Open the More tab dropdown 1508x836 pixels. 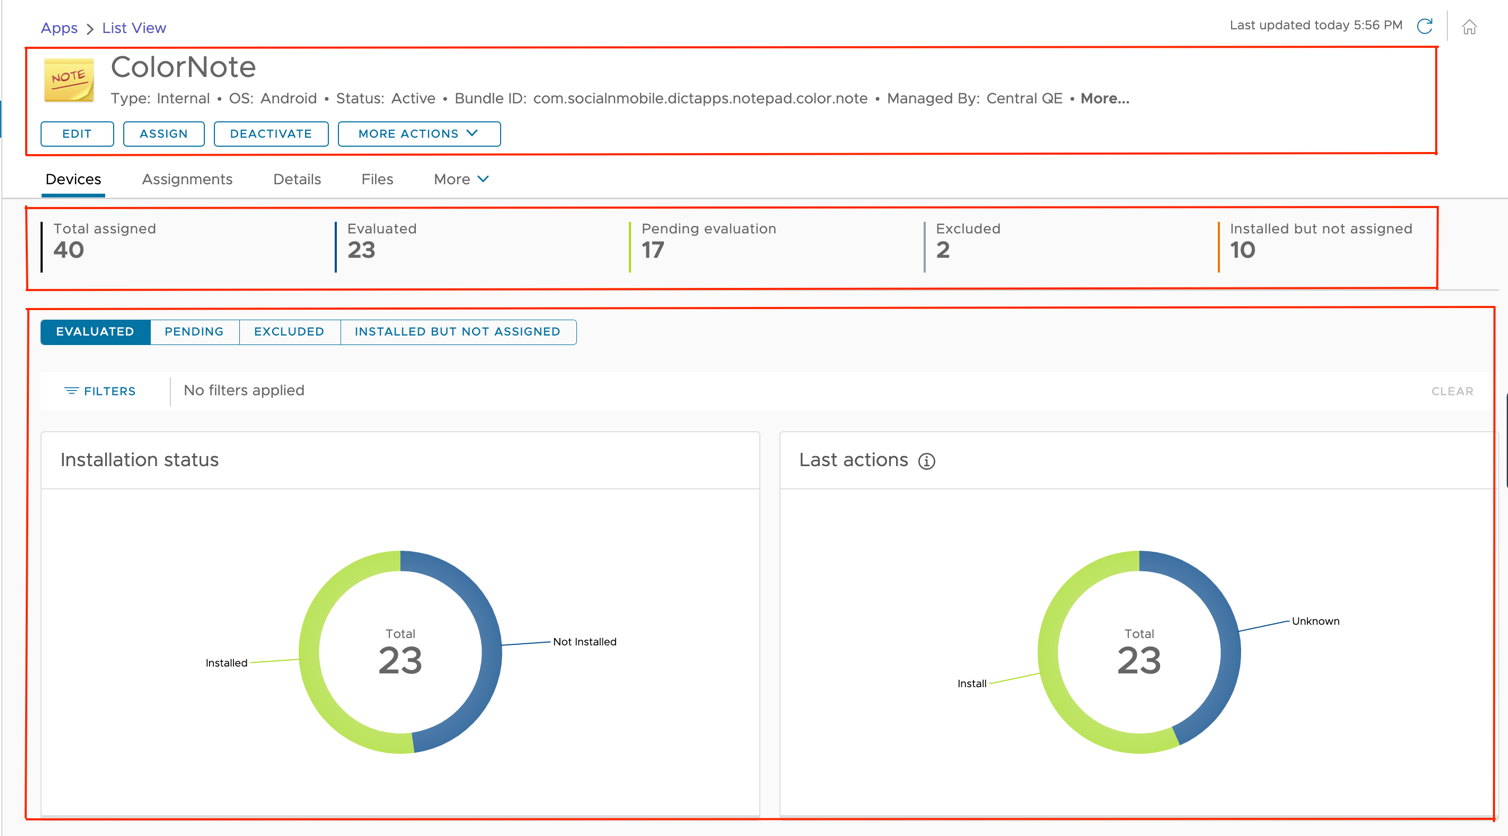point(461,180)
